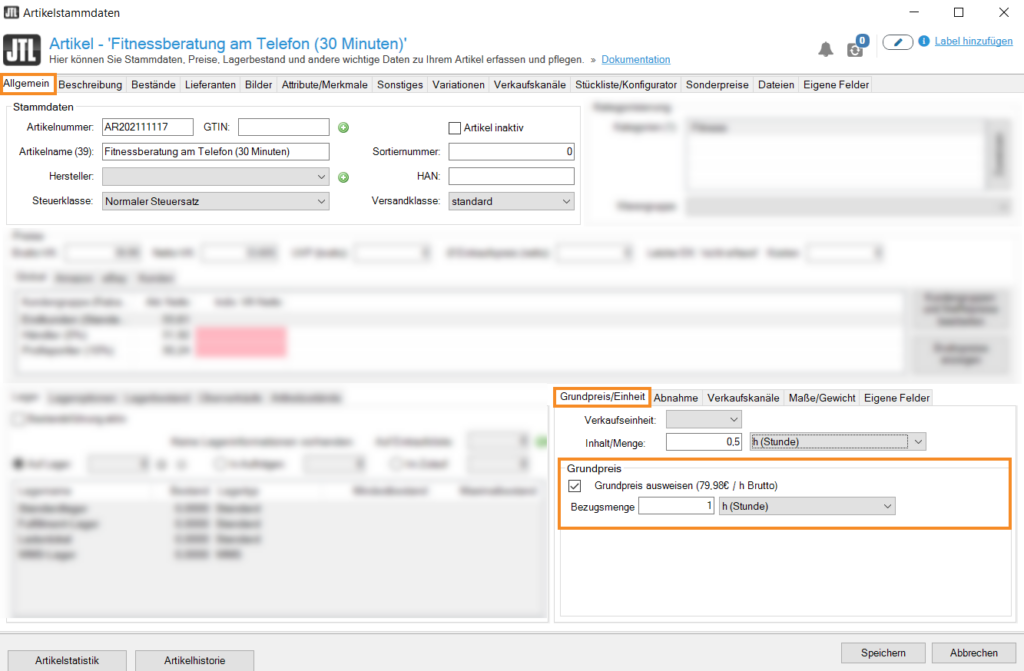Click the green plus next to GTIN
This screenshot has width=1024, height=671.
pos(342,128)
